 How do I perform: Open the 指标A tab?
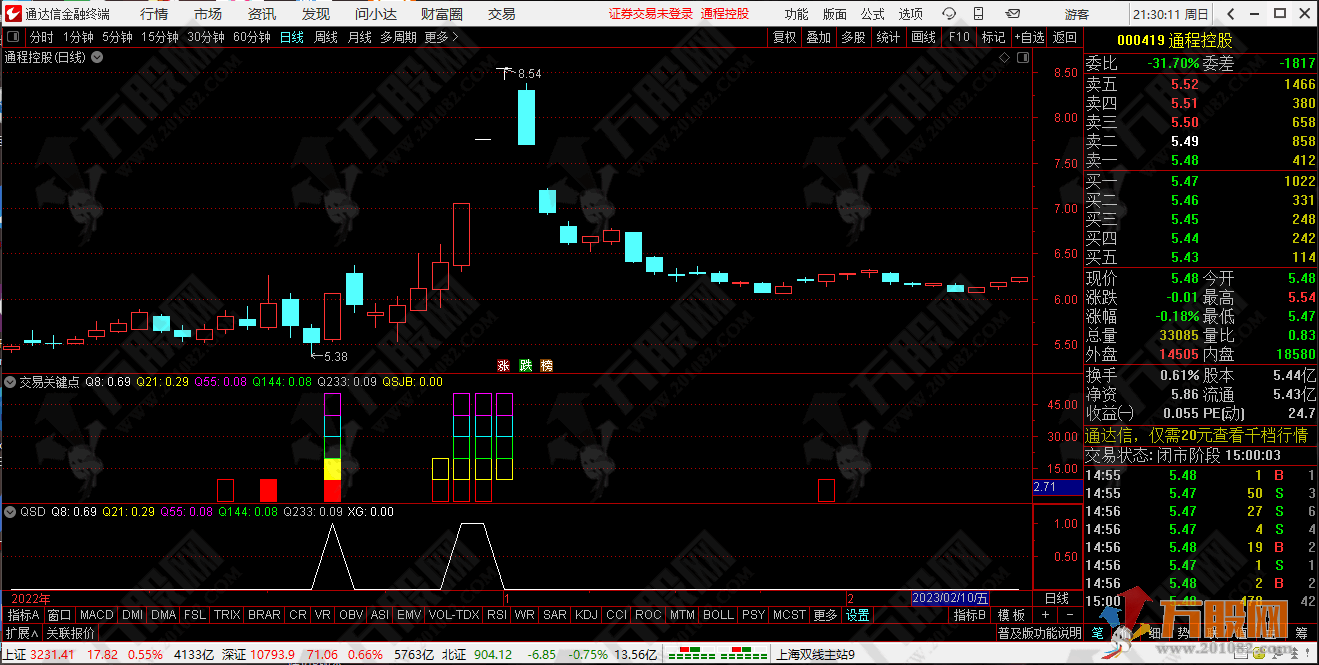click(23, 615)
